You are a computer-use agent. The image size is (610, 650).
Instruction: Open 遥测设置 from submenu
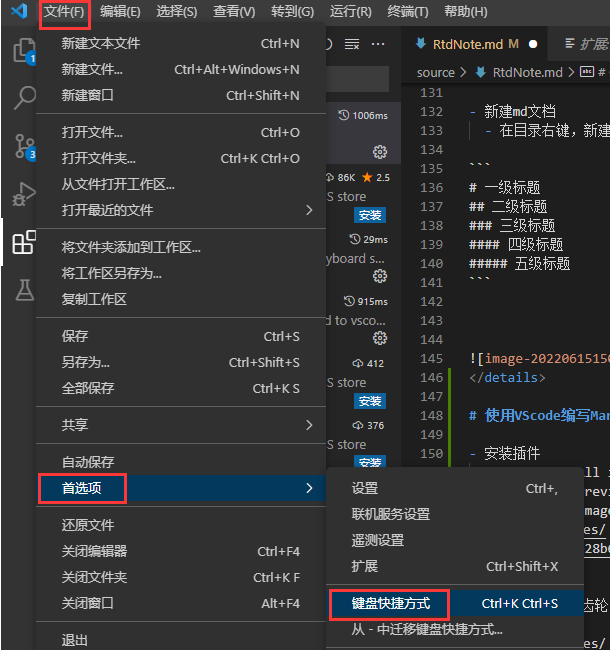coord(455,541)
